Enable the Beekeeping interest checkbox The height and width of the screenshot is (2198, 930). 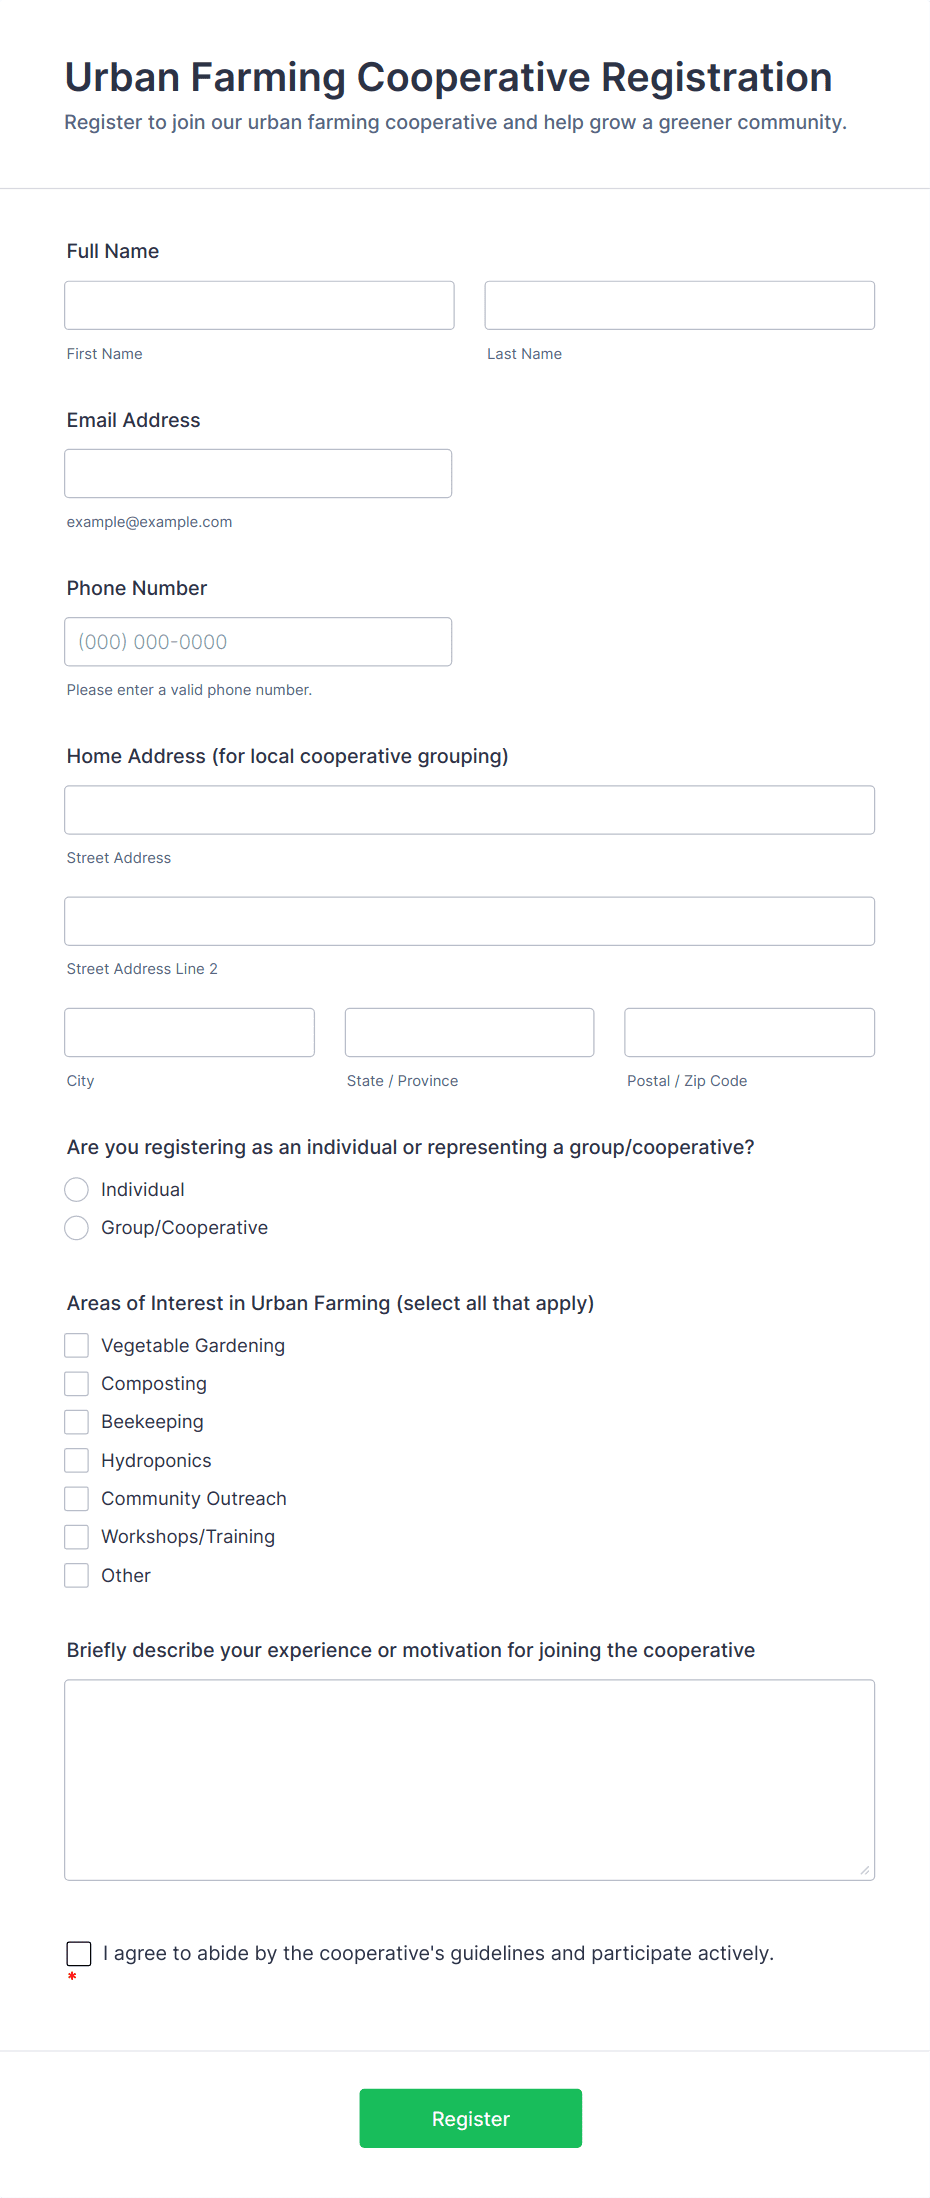pyautogui.click(x=77, y=1421)
